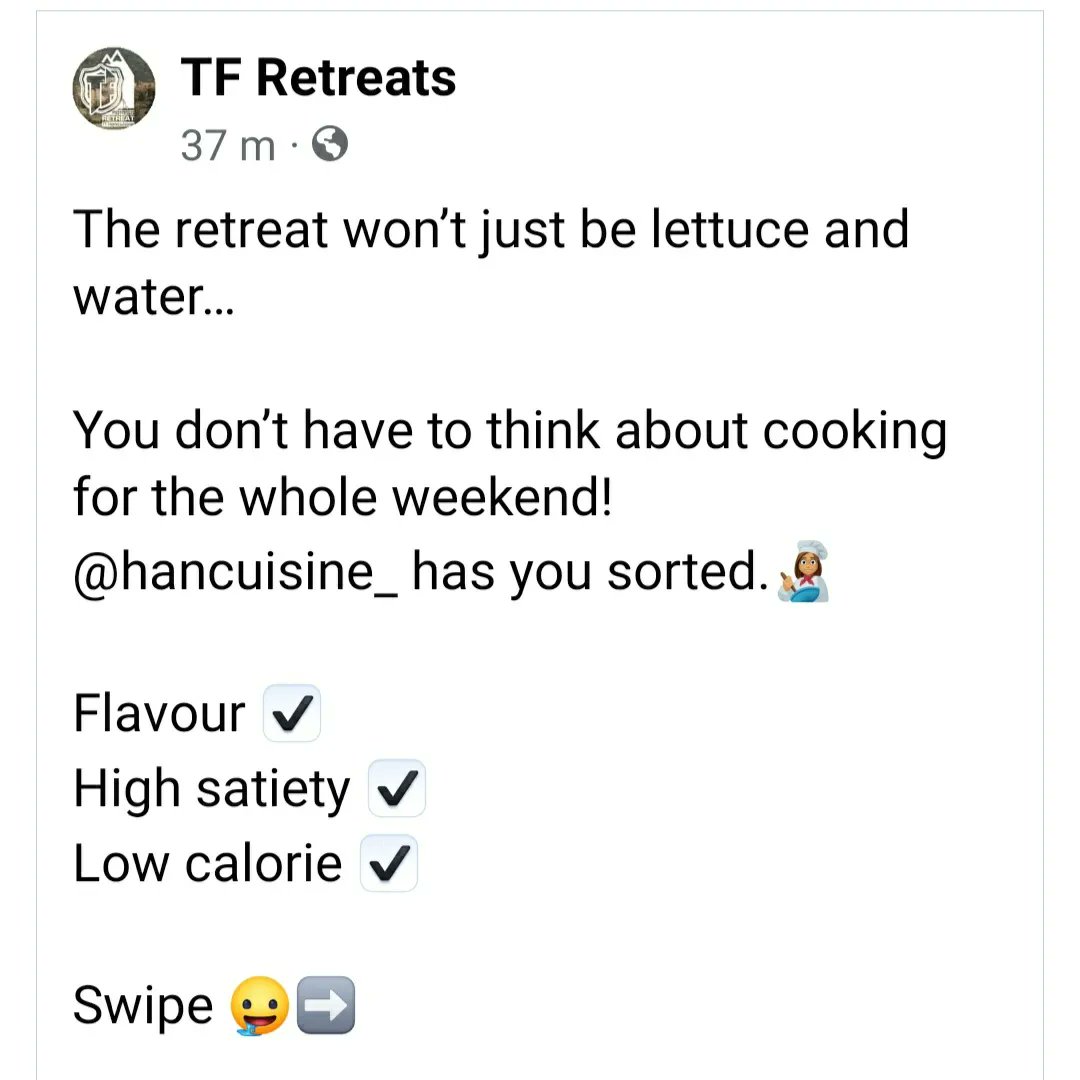
Task: Select the 'retreat won't just be lettuce' line
Action: pos(491,230)
